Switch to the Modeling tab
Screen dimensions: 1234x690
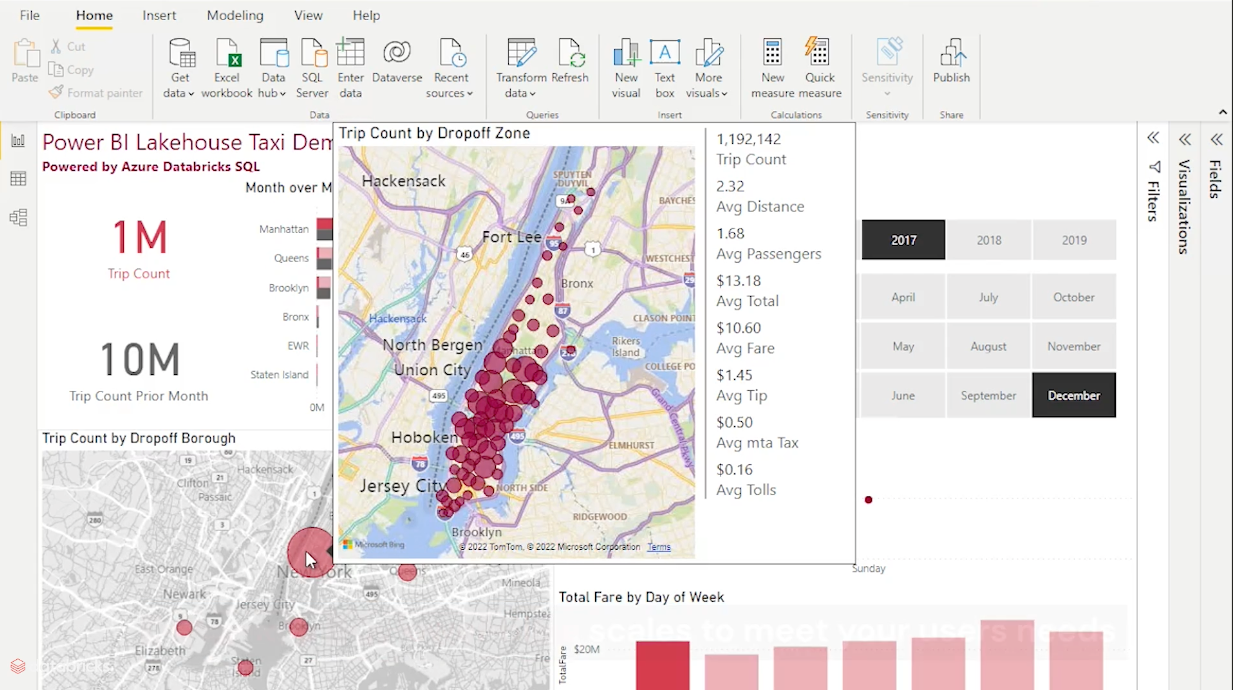coord(235,15)
